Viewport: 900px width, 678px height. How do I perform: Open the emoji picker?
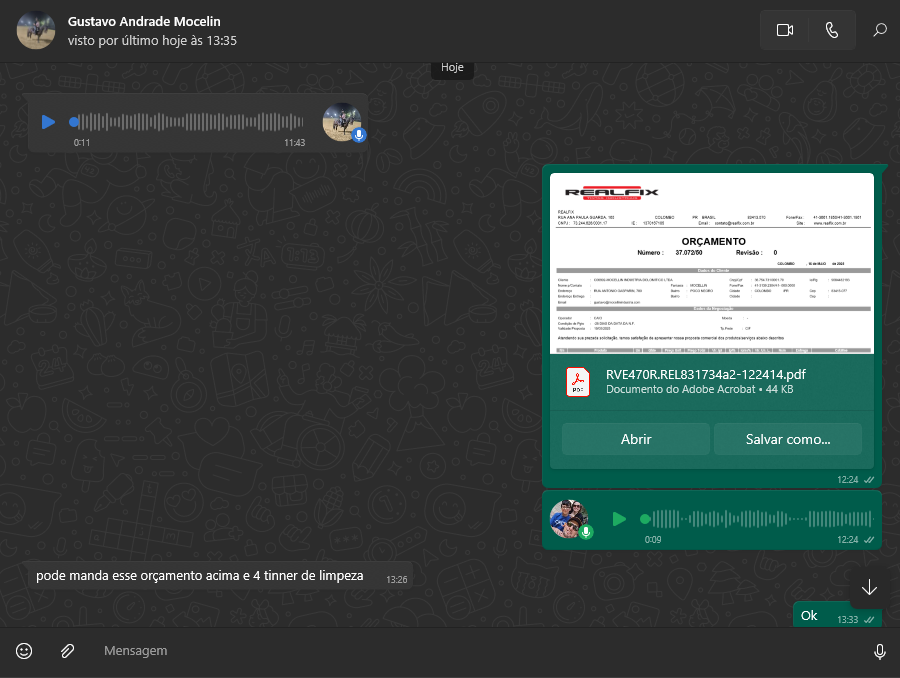pos(24,651)
